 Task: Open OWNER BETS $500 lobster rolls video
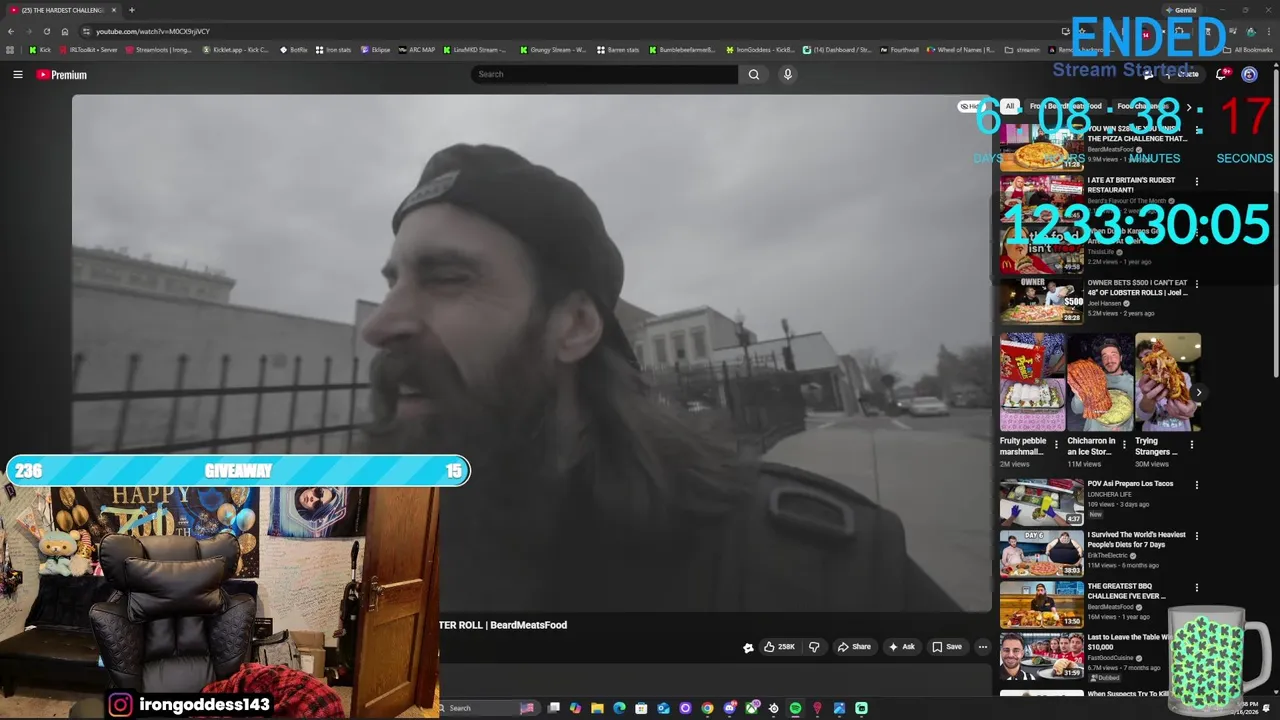[x=1137, y=287]
